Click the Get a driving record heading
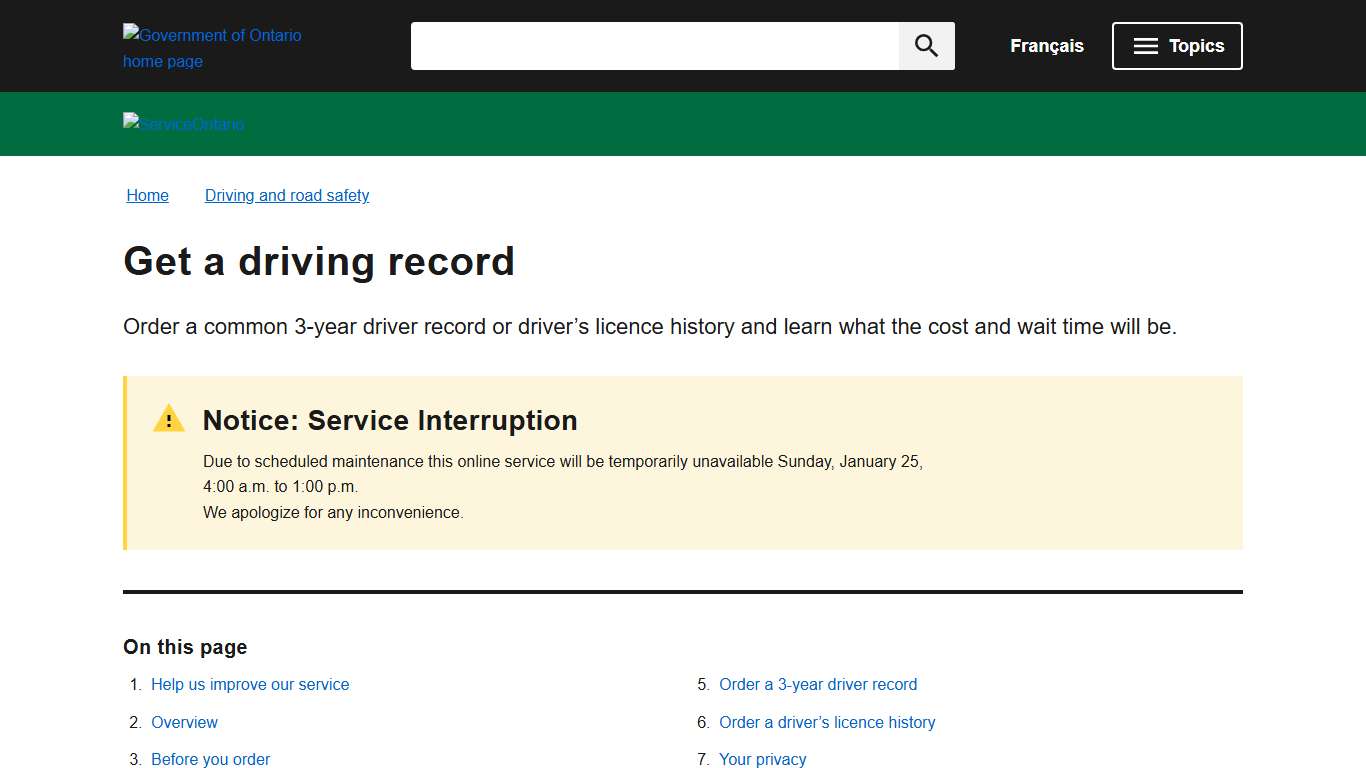Screen dimensions: 1366x768 (x=319, y=262)
